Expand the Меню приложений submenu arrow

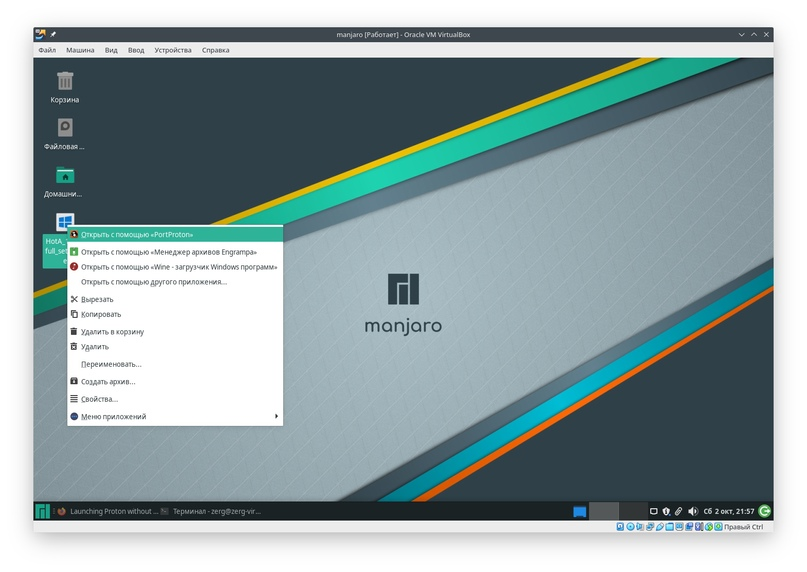276,416
